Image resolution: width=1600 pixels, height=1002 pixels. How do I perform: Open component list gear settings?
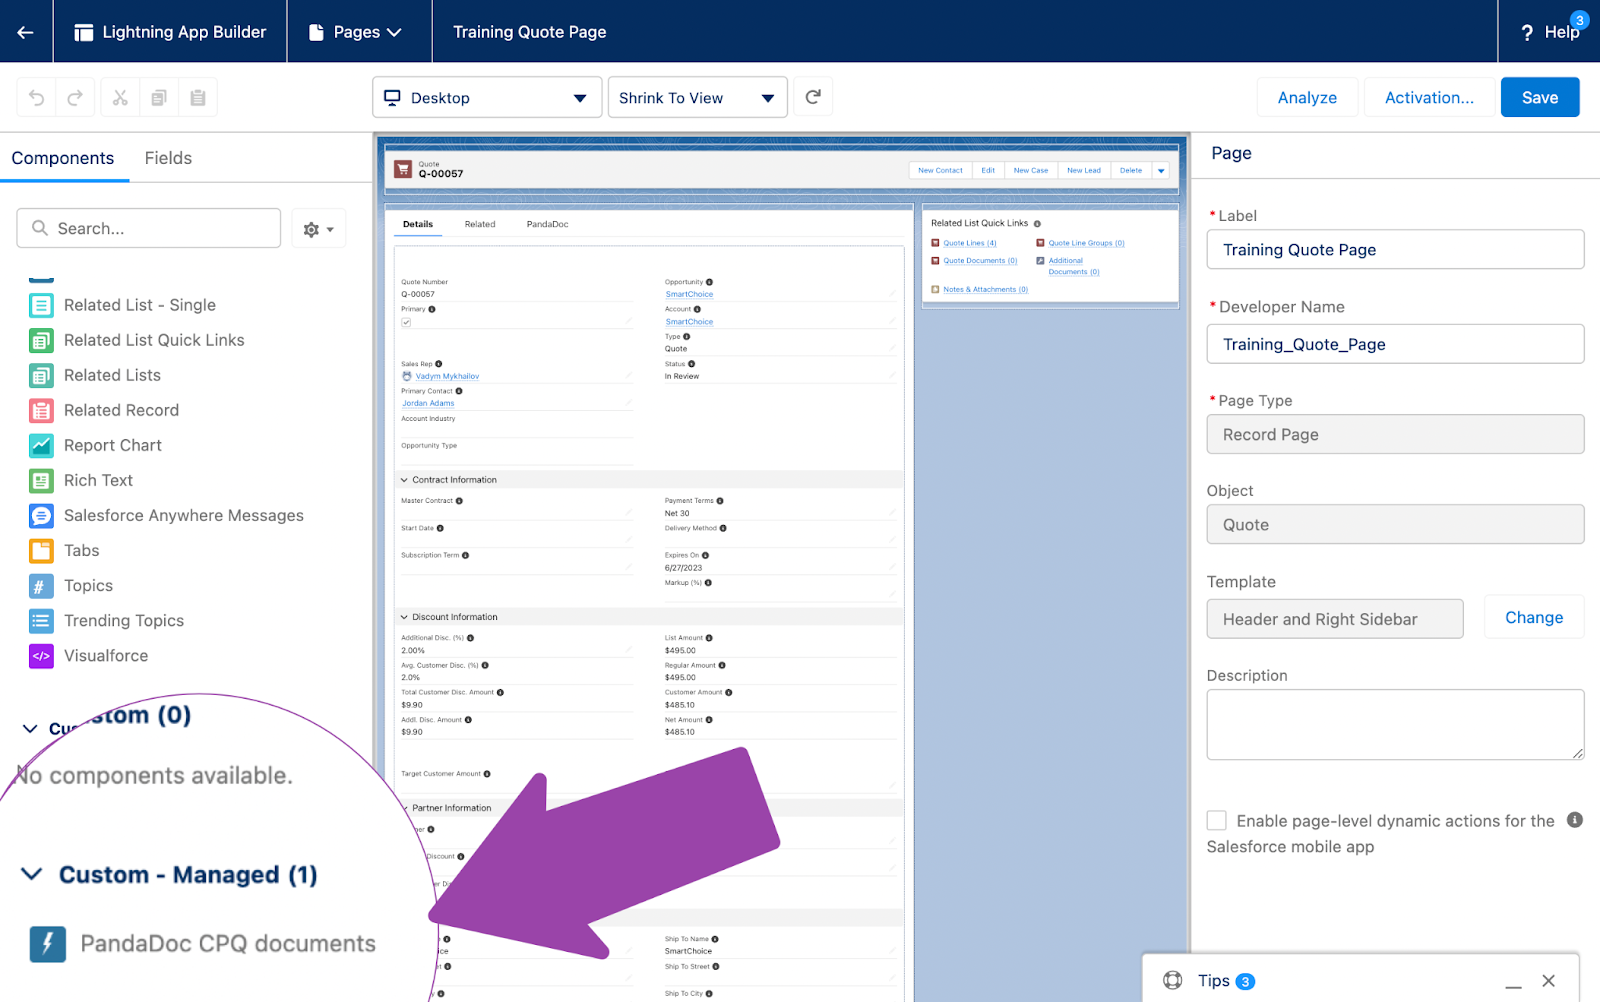coord(318,229)
